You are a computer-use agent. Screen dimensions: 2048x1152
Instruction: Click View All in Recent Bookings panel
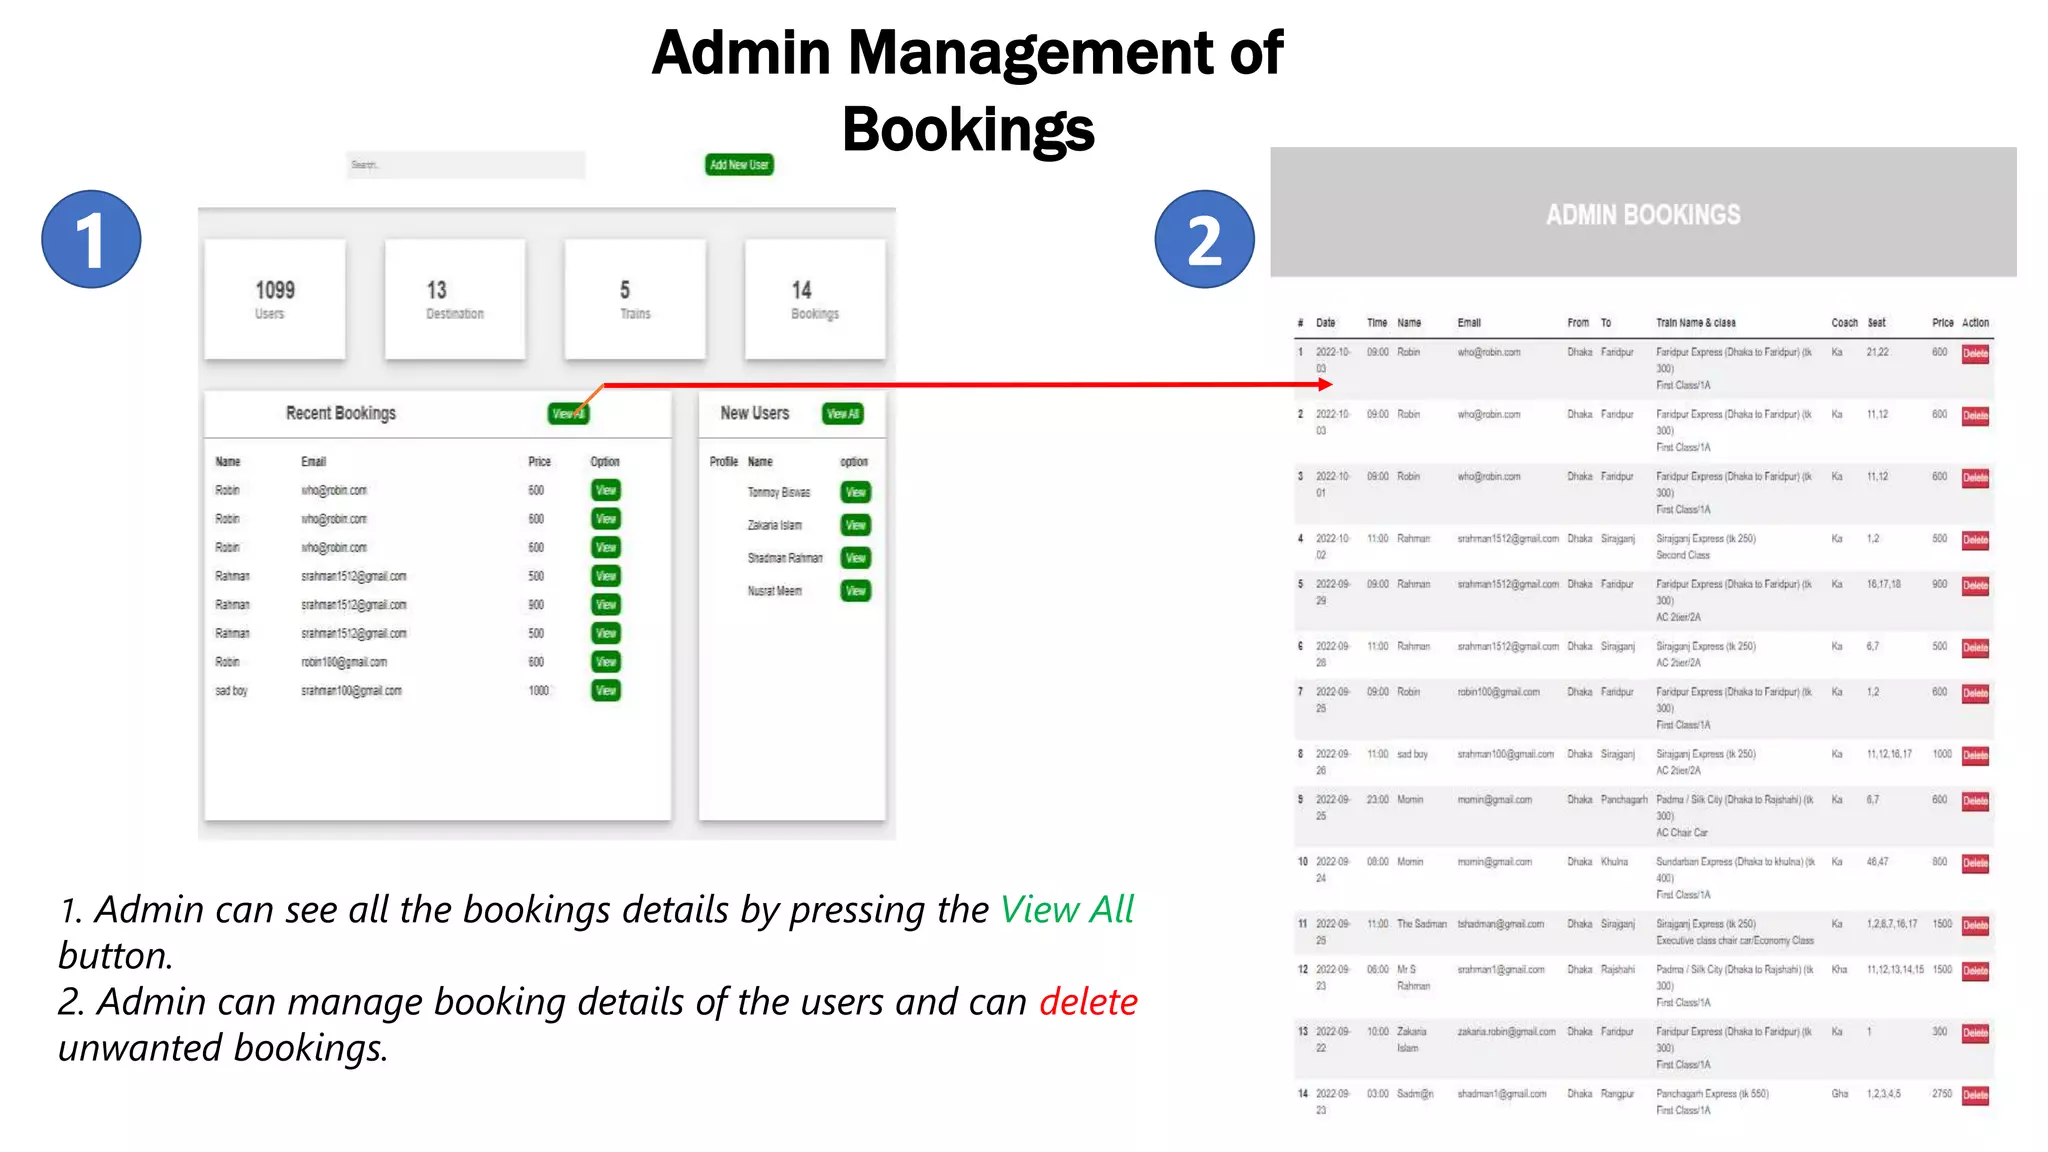coord(568,414)
